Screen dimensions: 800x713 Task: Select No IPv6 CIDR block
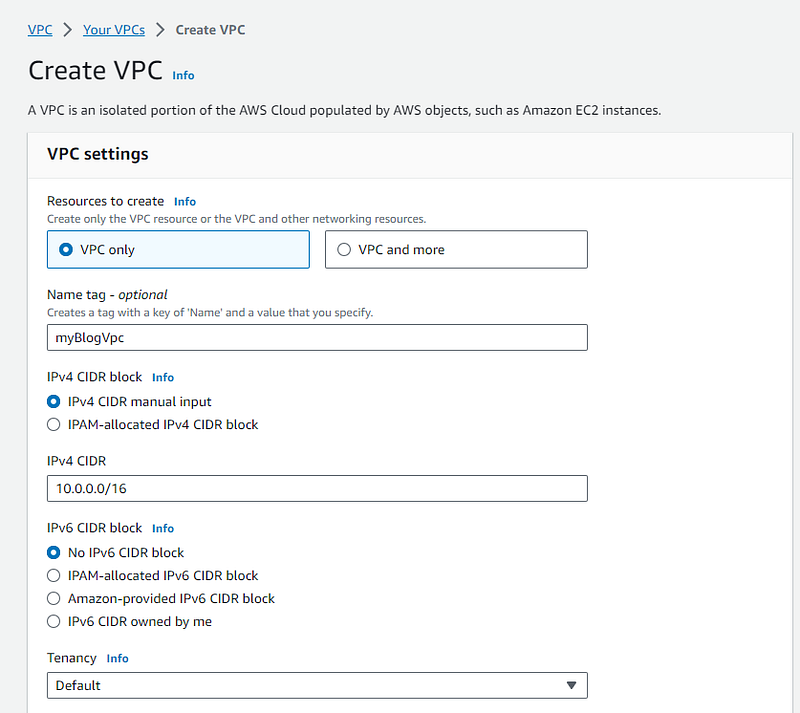click(x=54, y=553)
